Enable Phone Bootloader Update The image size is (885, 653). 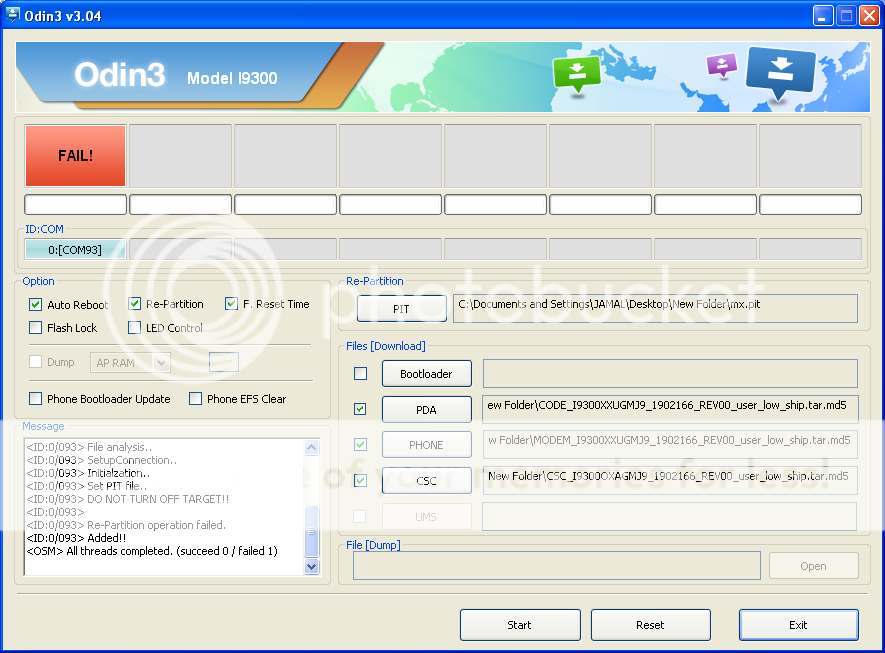coord(35,398)
